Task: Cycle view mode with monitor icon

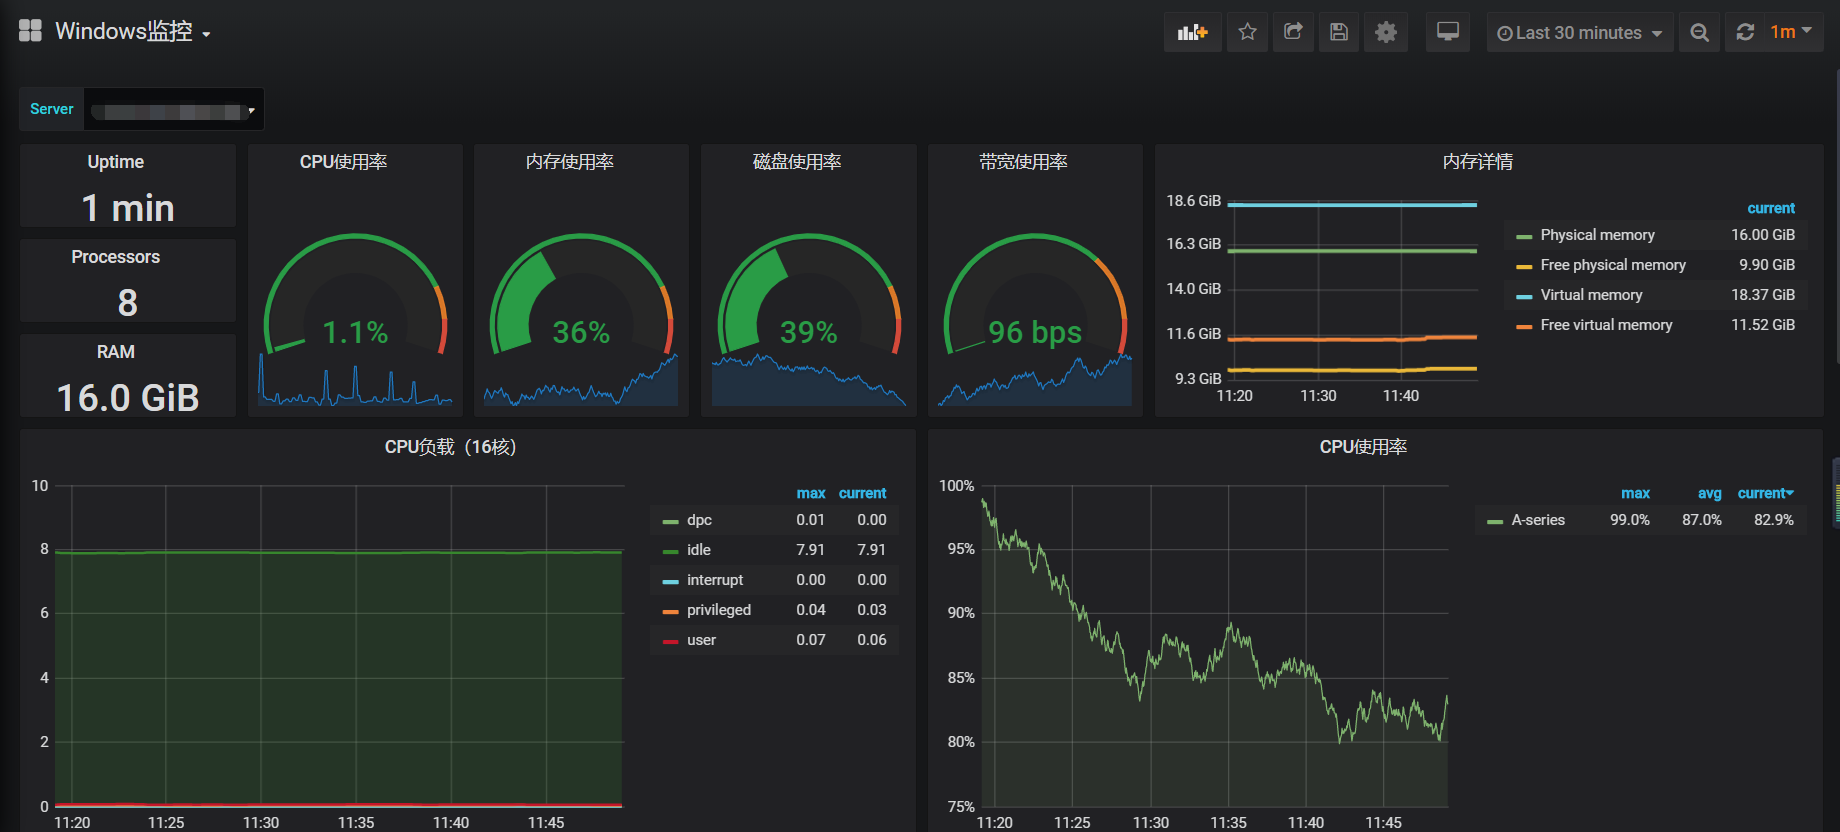Action: [x=1448, y=32]
